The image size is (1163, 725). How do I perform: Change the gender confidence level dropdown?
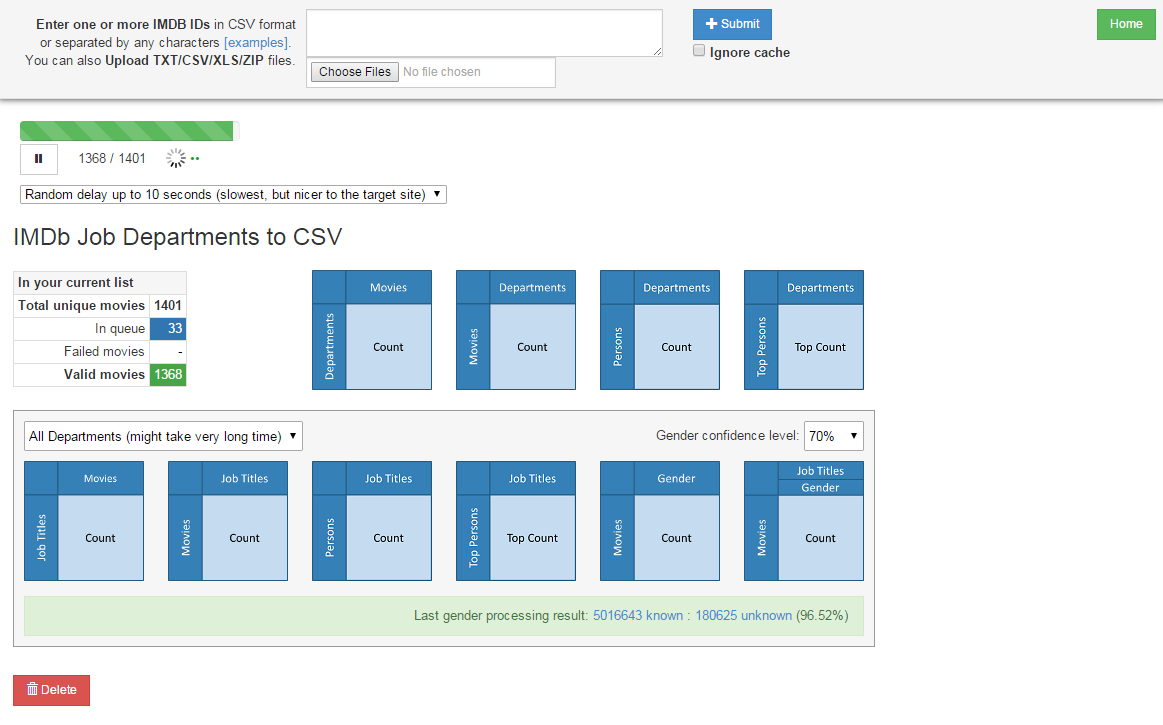834,436
